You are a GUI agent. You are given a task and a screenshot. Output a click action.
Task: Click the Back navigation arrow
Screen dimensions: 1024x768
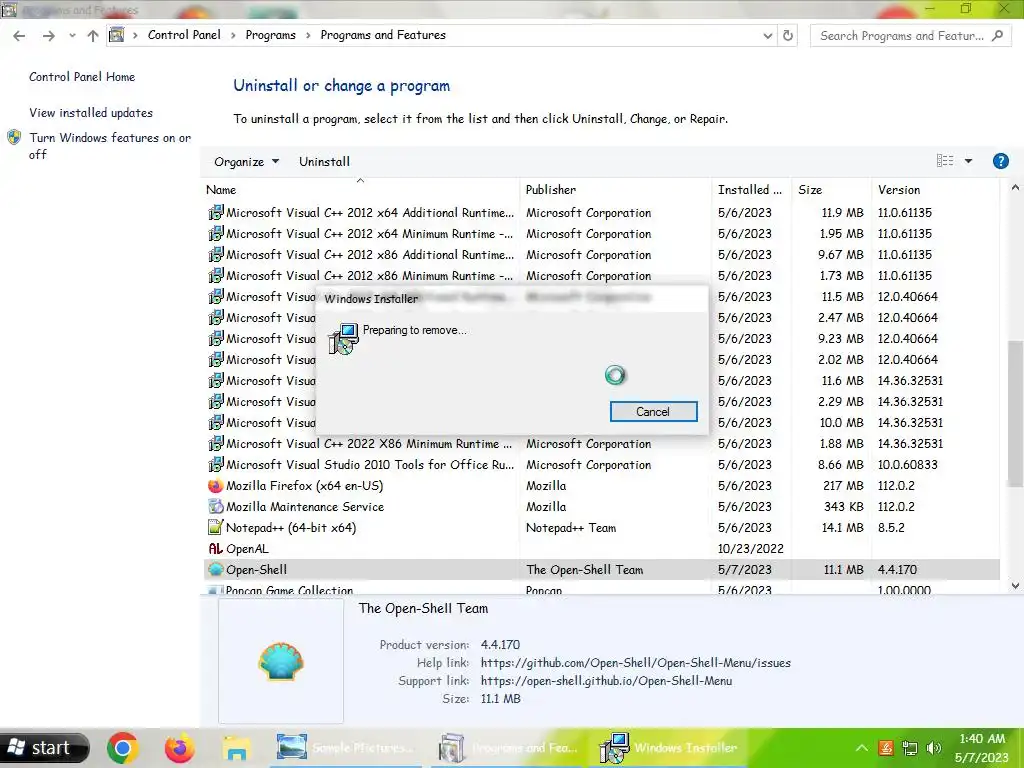point(19,36)
